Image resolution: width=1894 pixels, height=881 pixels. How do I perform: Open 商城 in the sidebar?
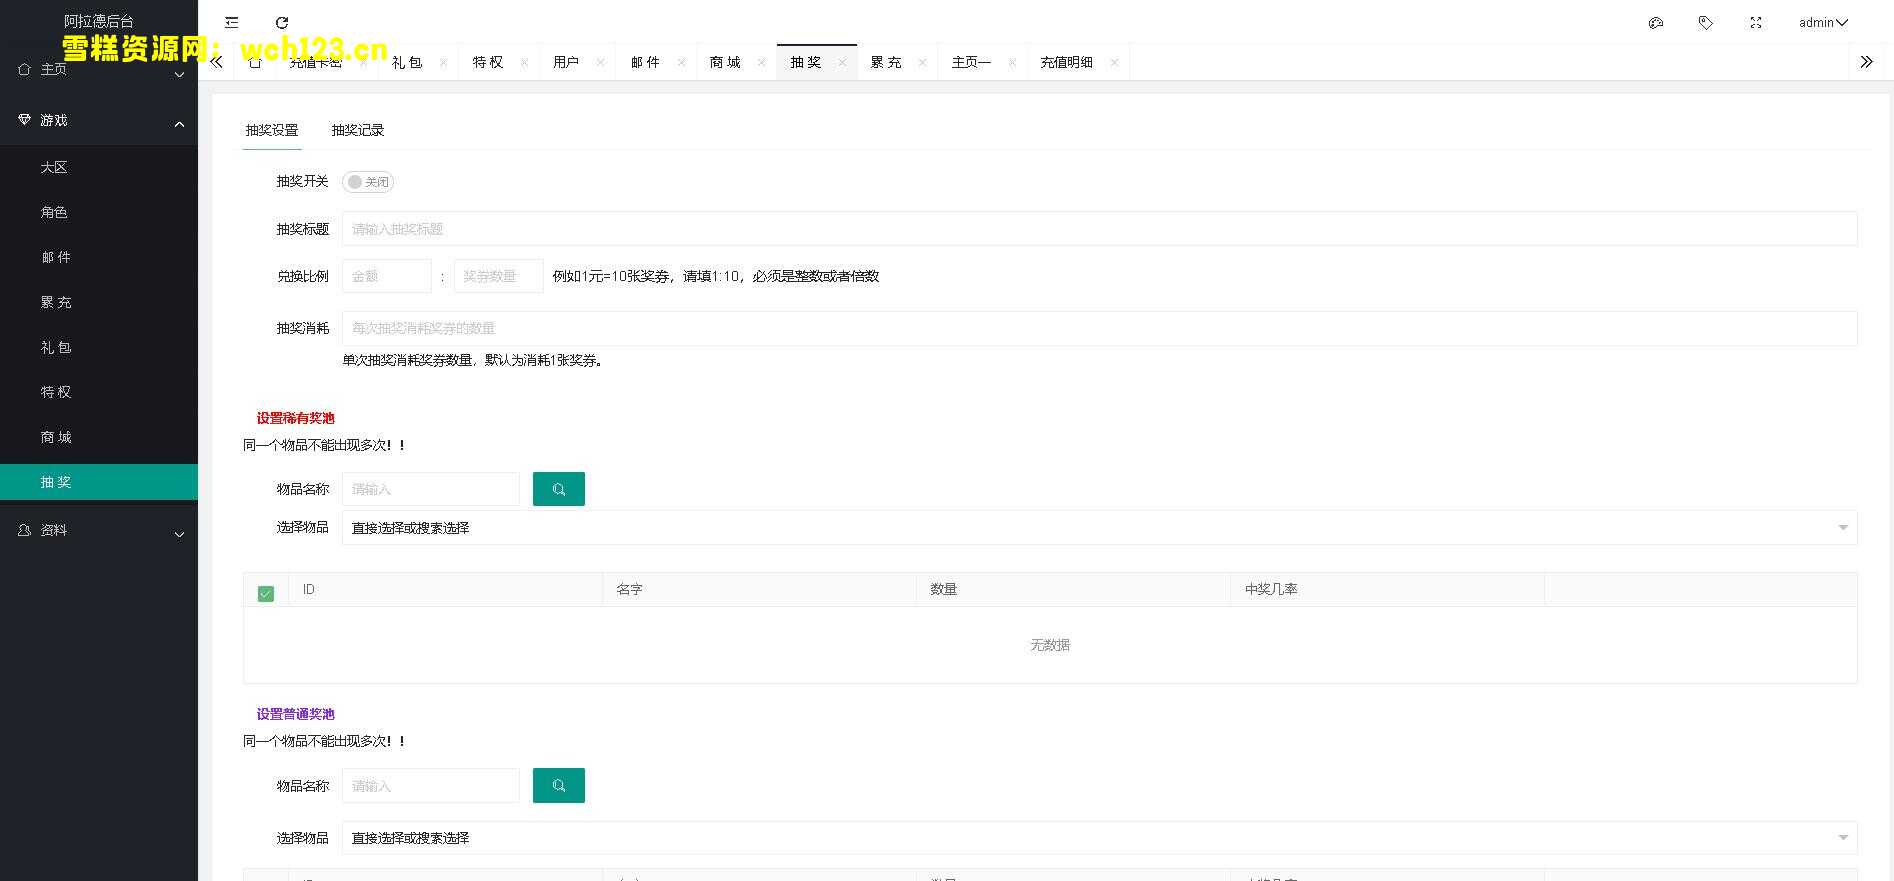pos(99,437)
